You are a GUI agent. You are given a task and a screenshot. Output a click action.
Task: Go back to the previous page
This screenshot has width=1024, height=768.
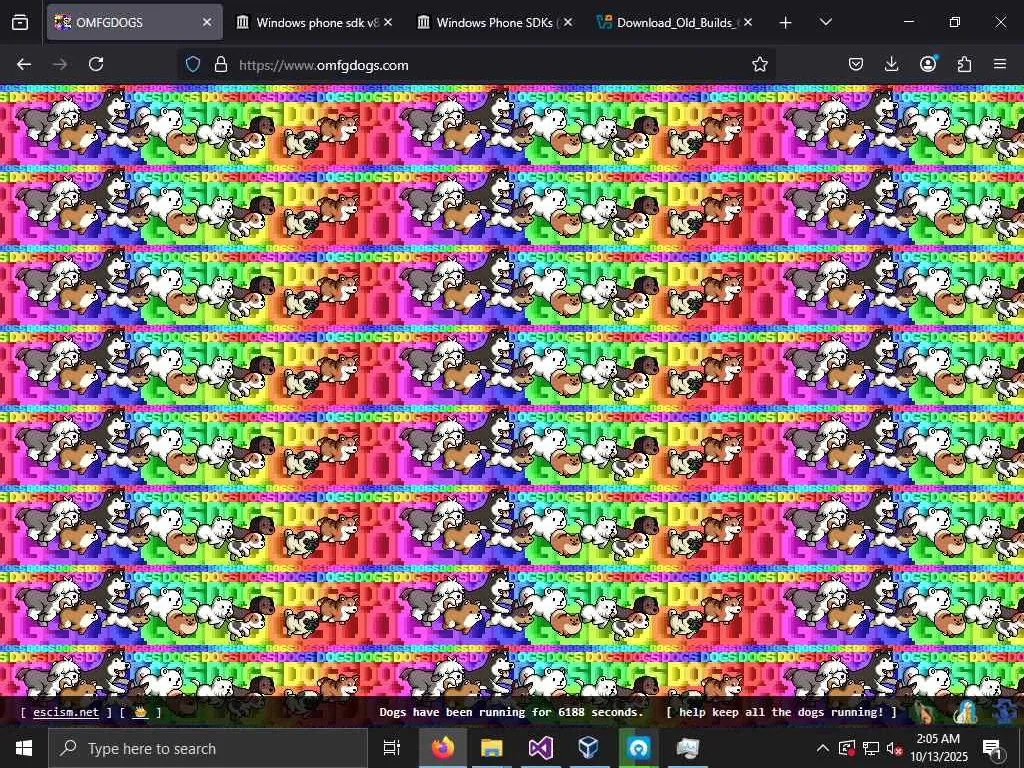point(24,64)
